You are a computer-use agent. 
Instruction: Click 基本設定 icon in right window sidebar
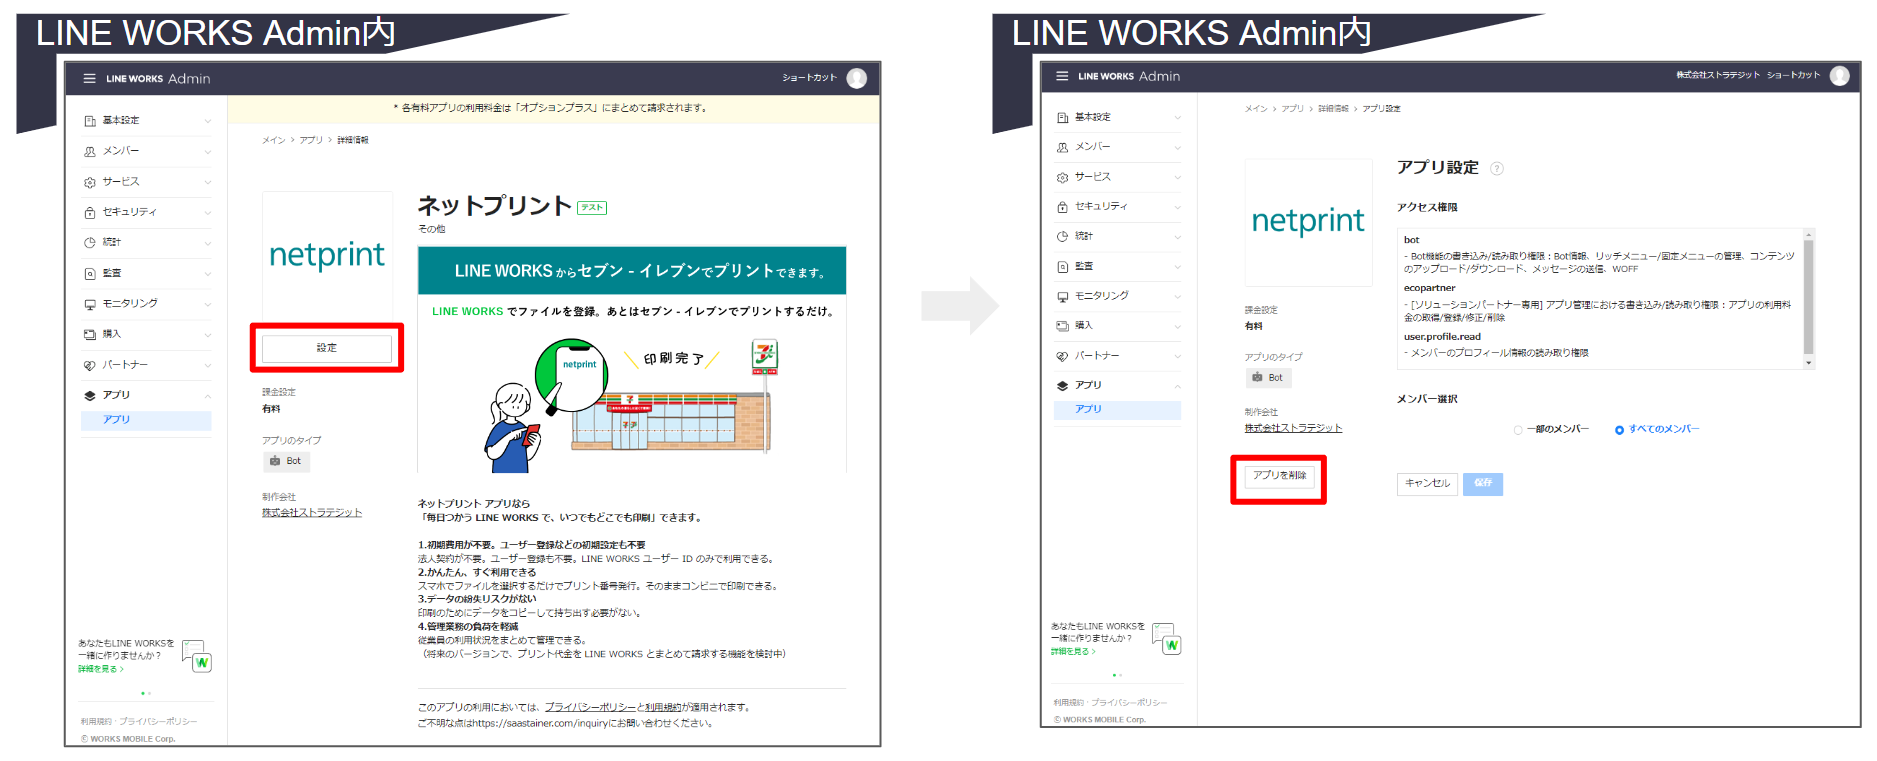(x=1063, y=118)
